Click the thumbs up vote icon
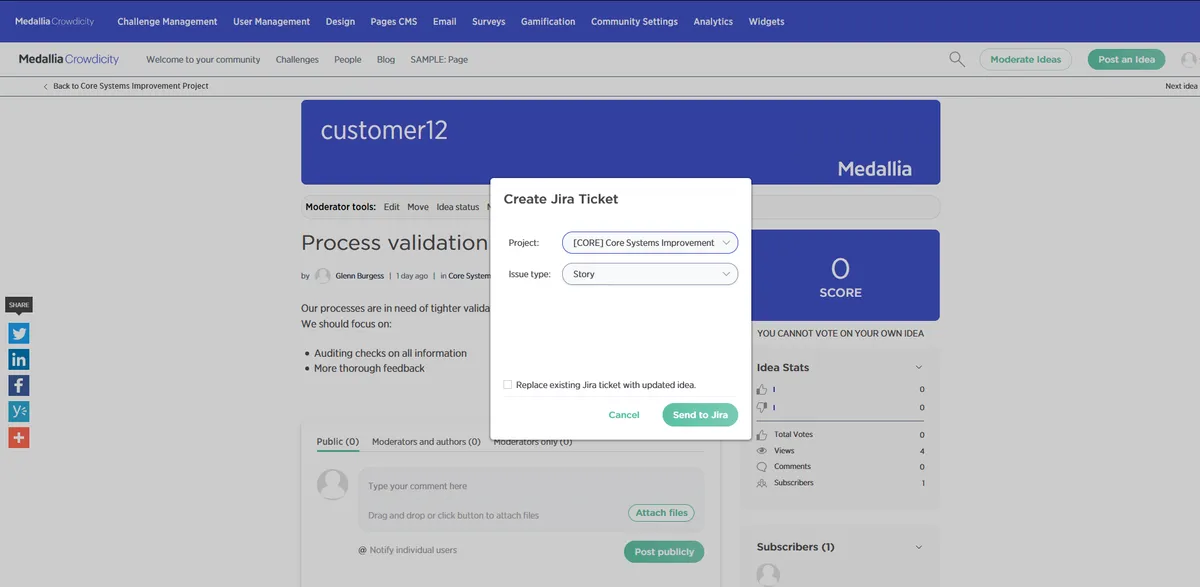The image size is (1200, 587). tap(762, 389)
